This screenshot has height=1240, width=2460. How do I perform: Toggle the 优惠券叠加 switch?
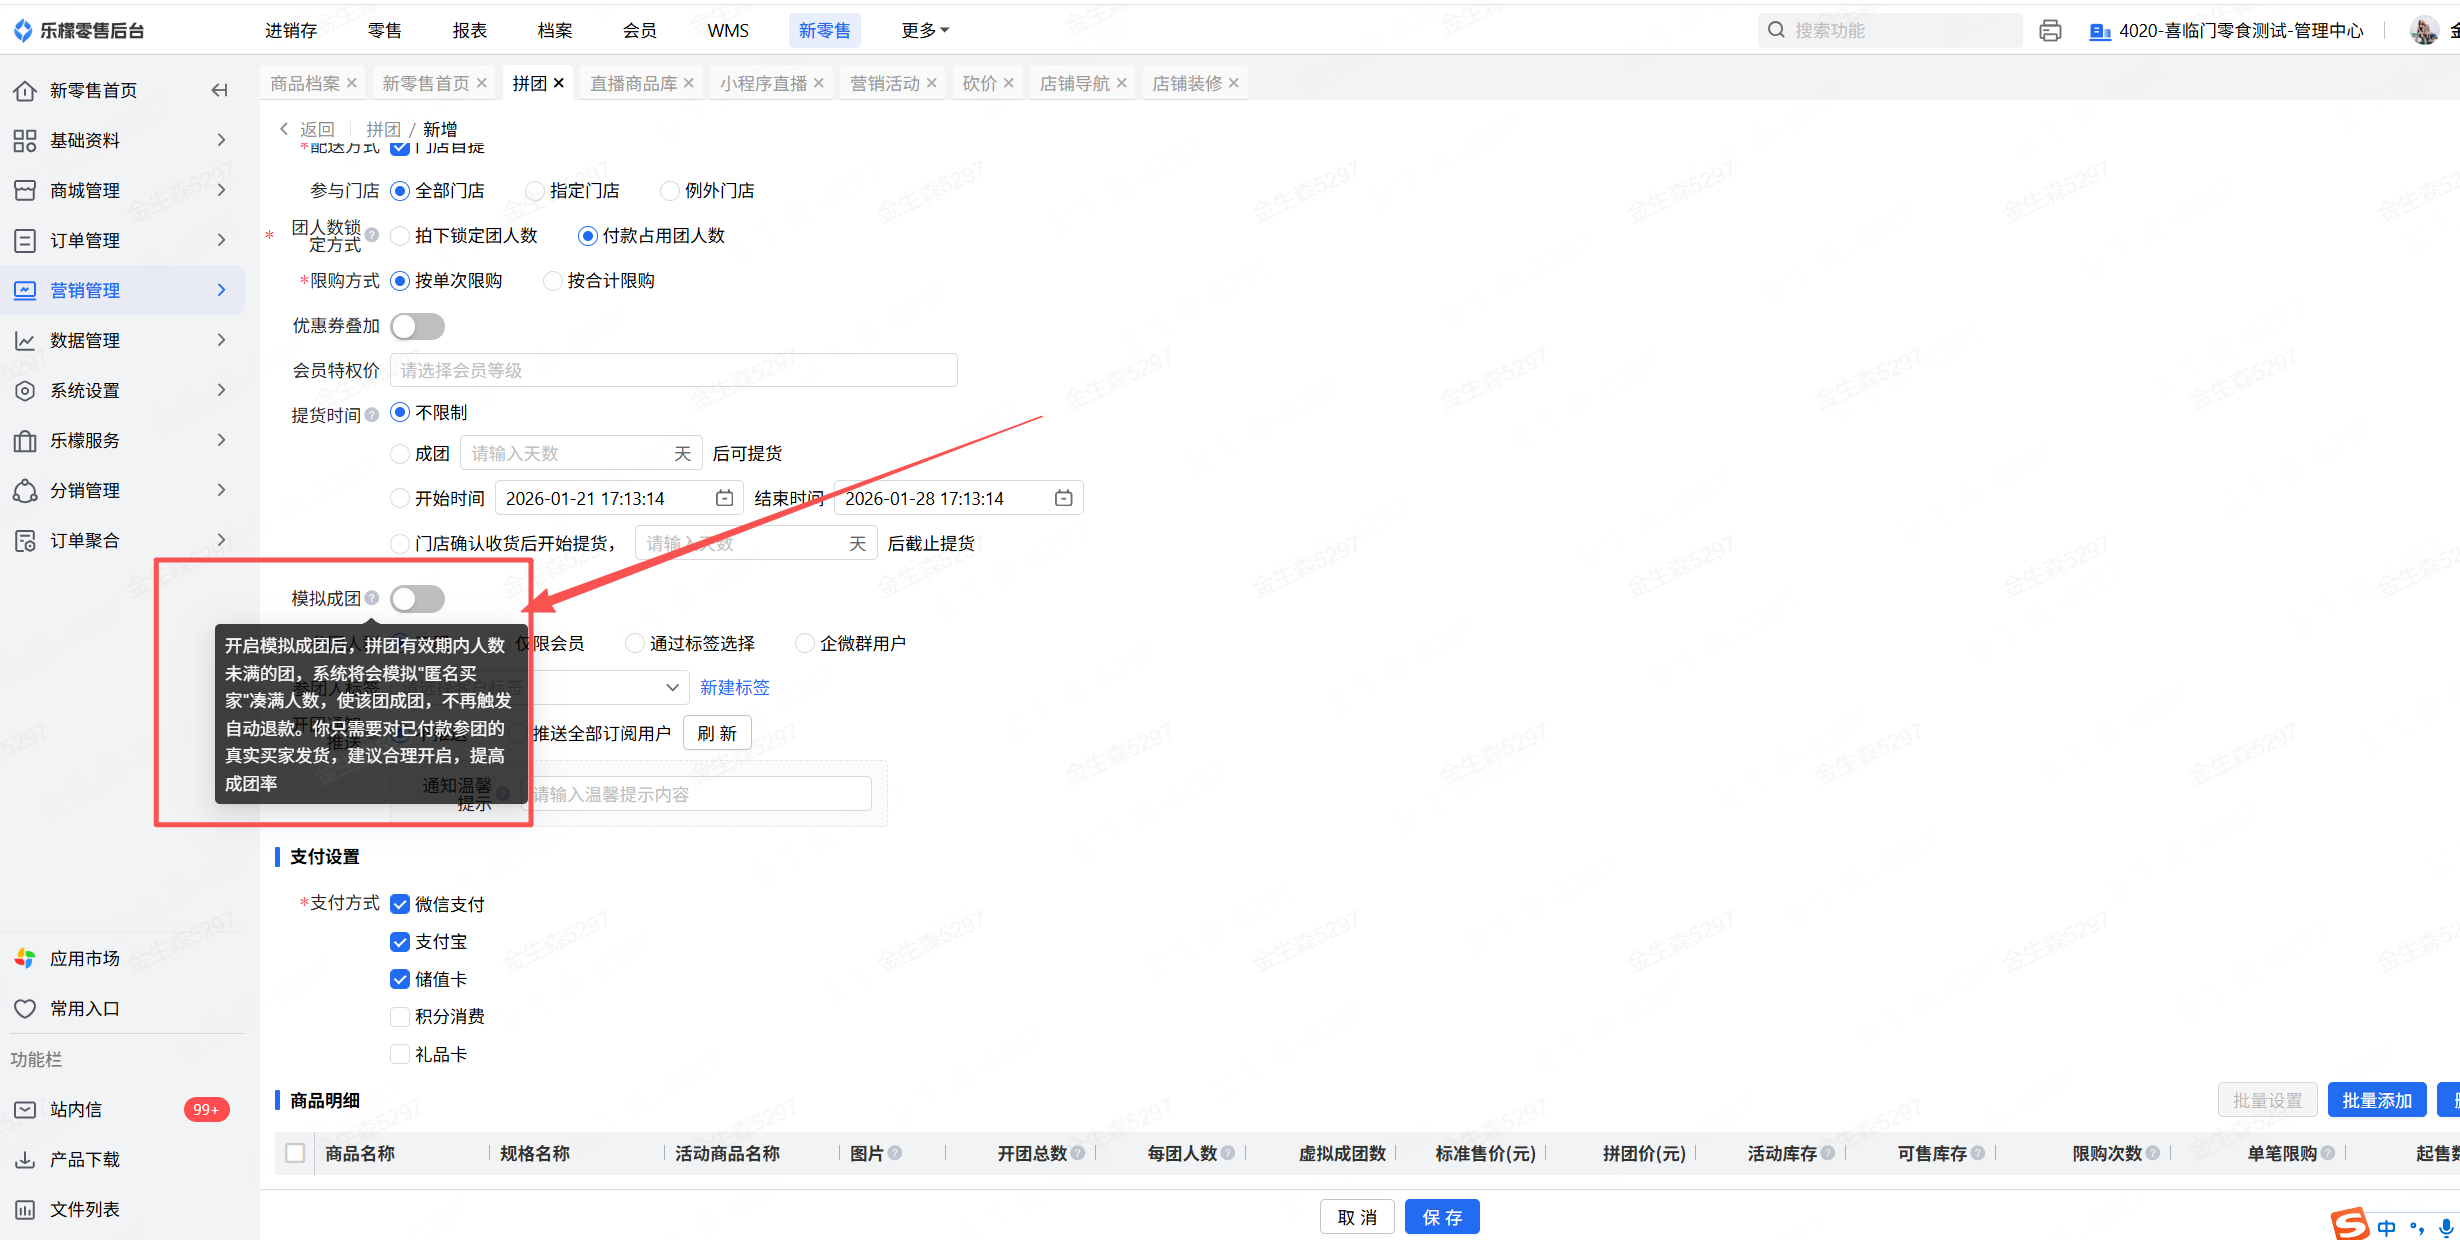(417, 326)
